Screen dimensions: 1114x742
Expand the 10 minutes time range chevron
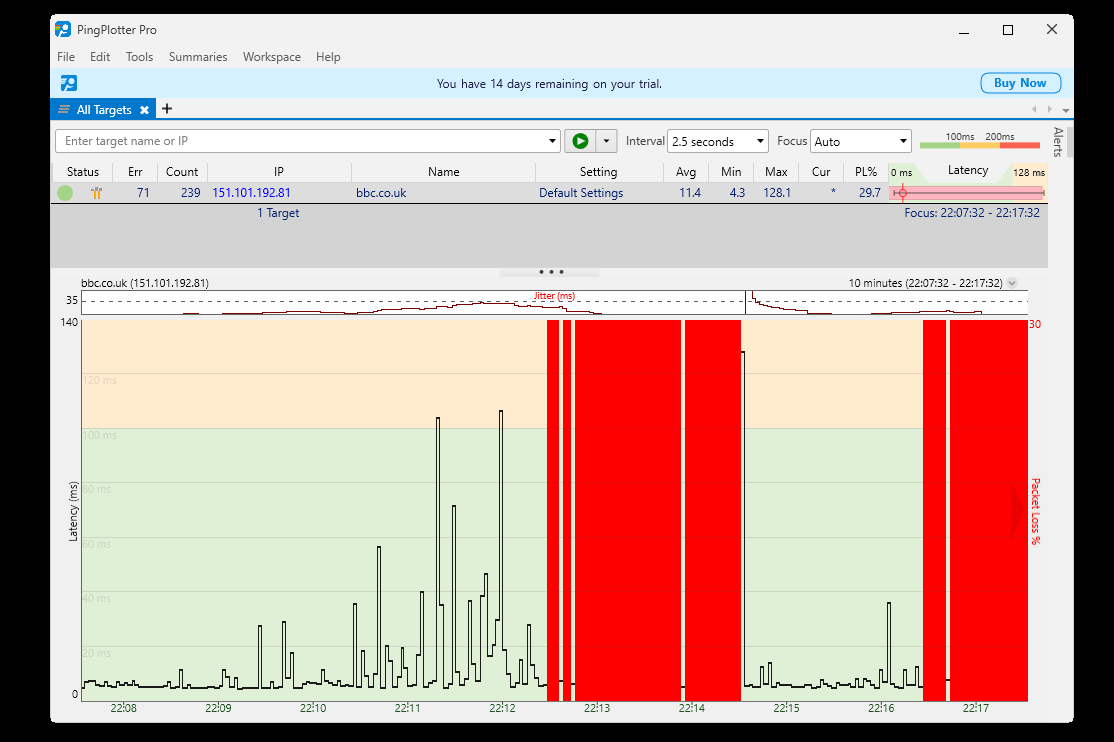coord(1012,283)
